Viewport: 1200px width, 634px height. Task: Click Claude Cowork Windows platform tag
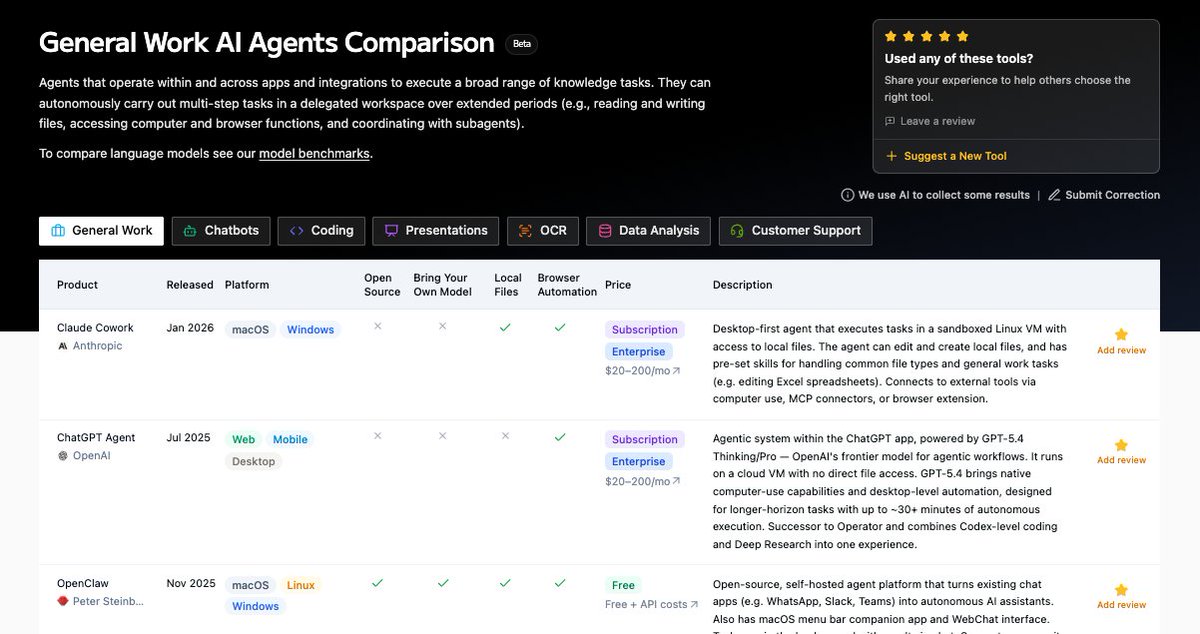[311, 330]
